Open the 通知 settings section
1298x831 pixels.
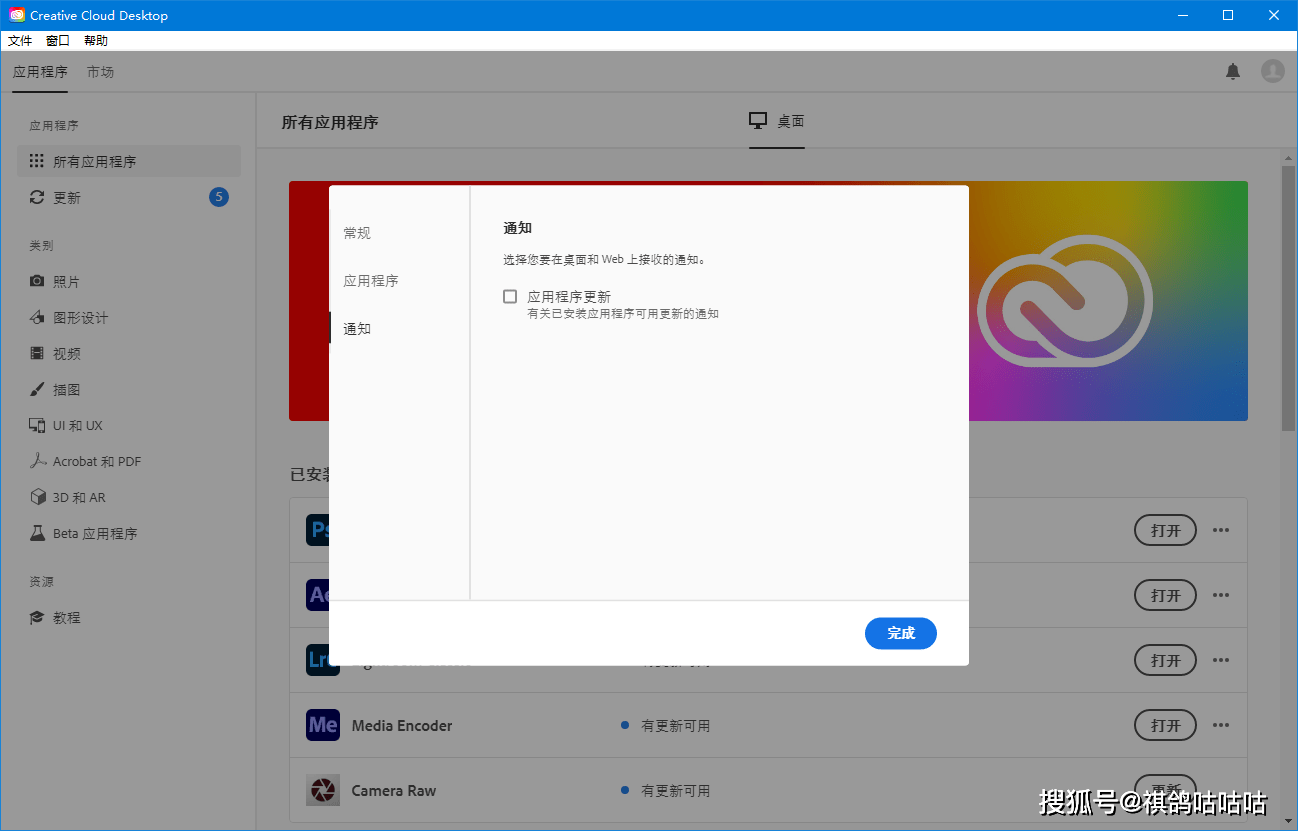356,328
